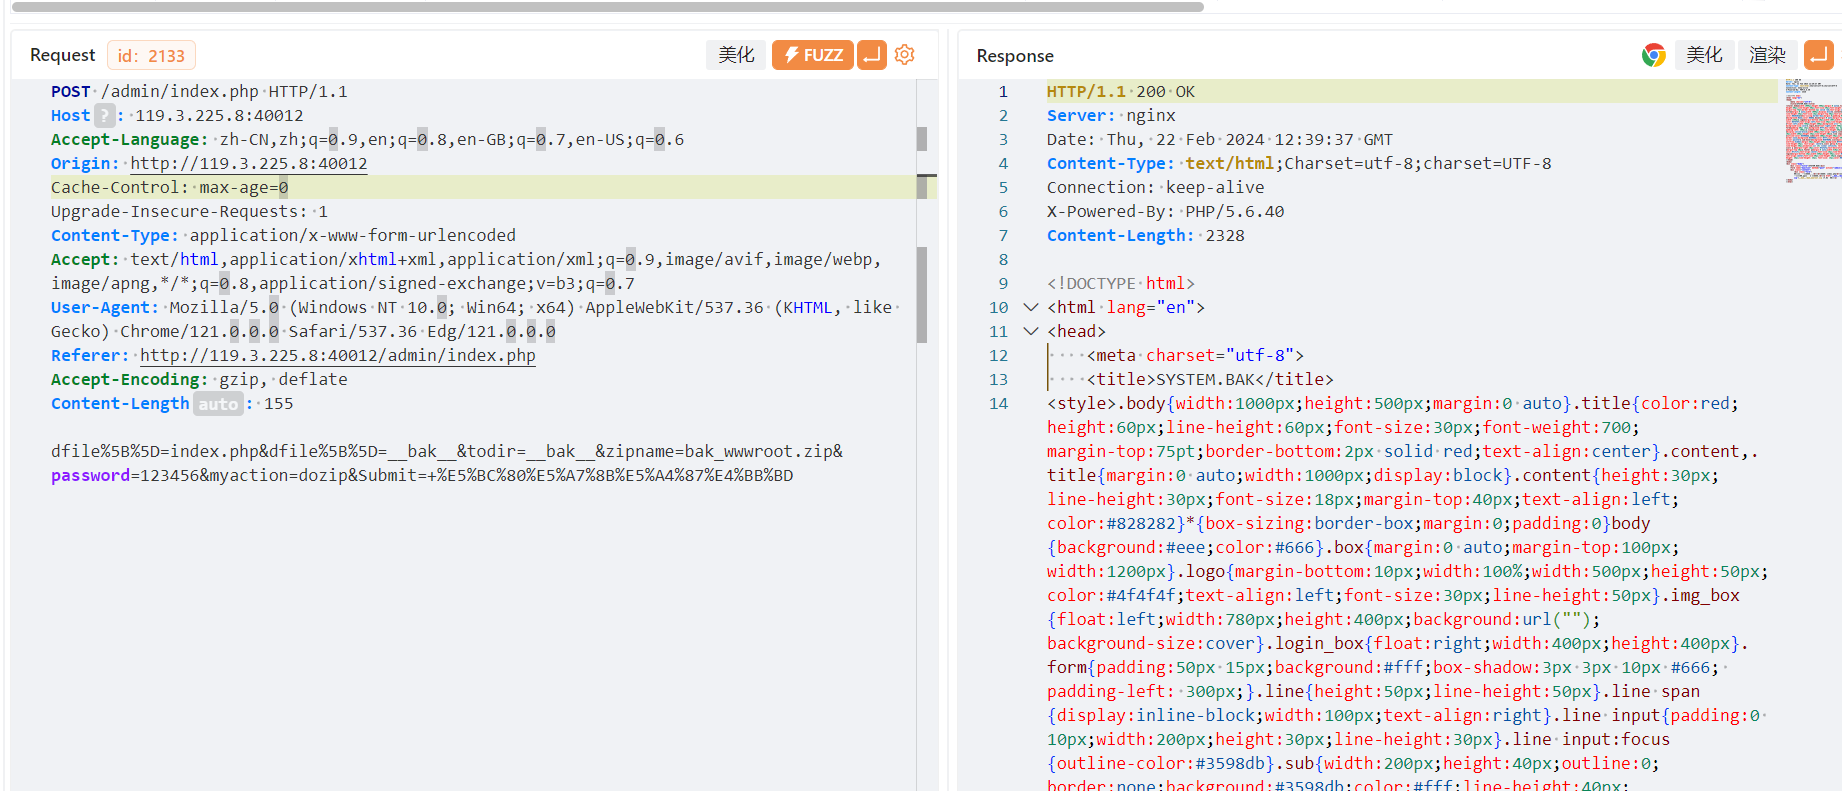Viewport: 1842px width, 791px height.
Task: Open response in Chrome browser icon
Action: pyautogui.click(x=1653, y=55)
